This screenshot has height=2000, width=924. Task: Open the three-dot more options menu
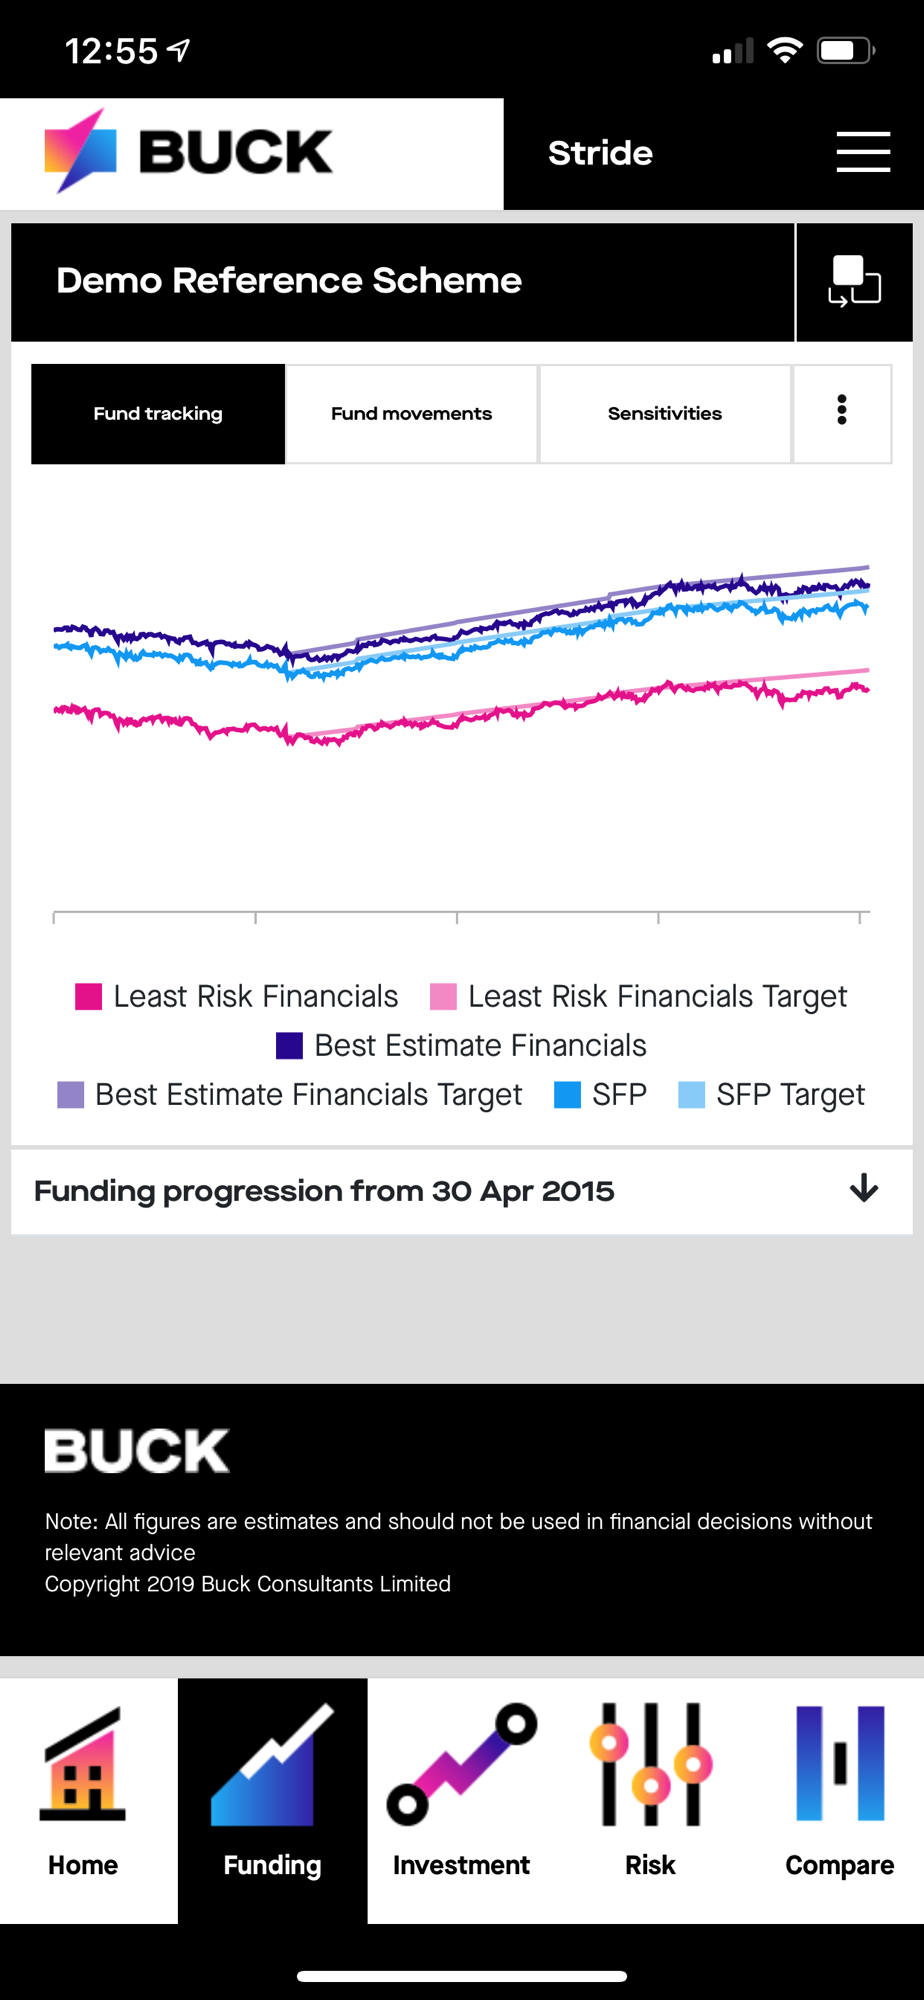tap(842, 412)
